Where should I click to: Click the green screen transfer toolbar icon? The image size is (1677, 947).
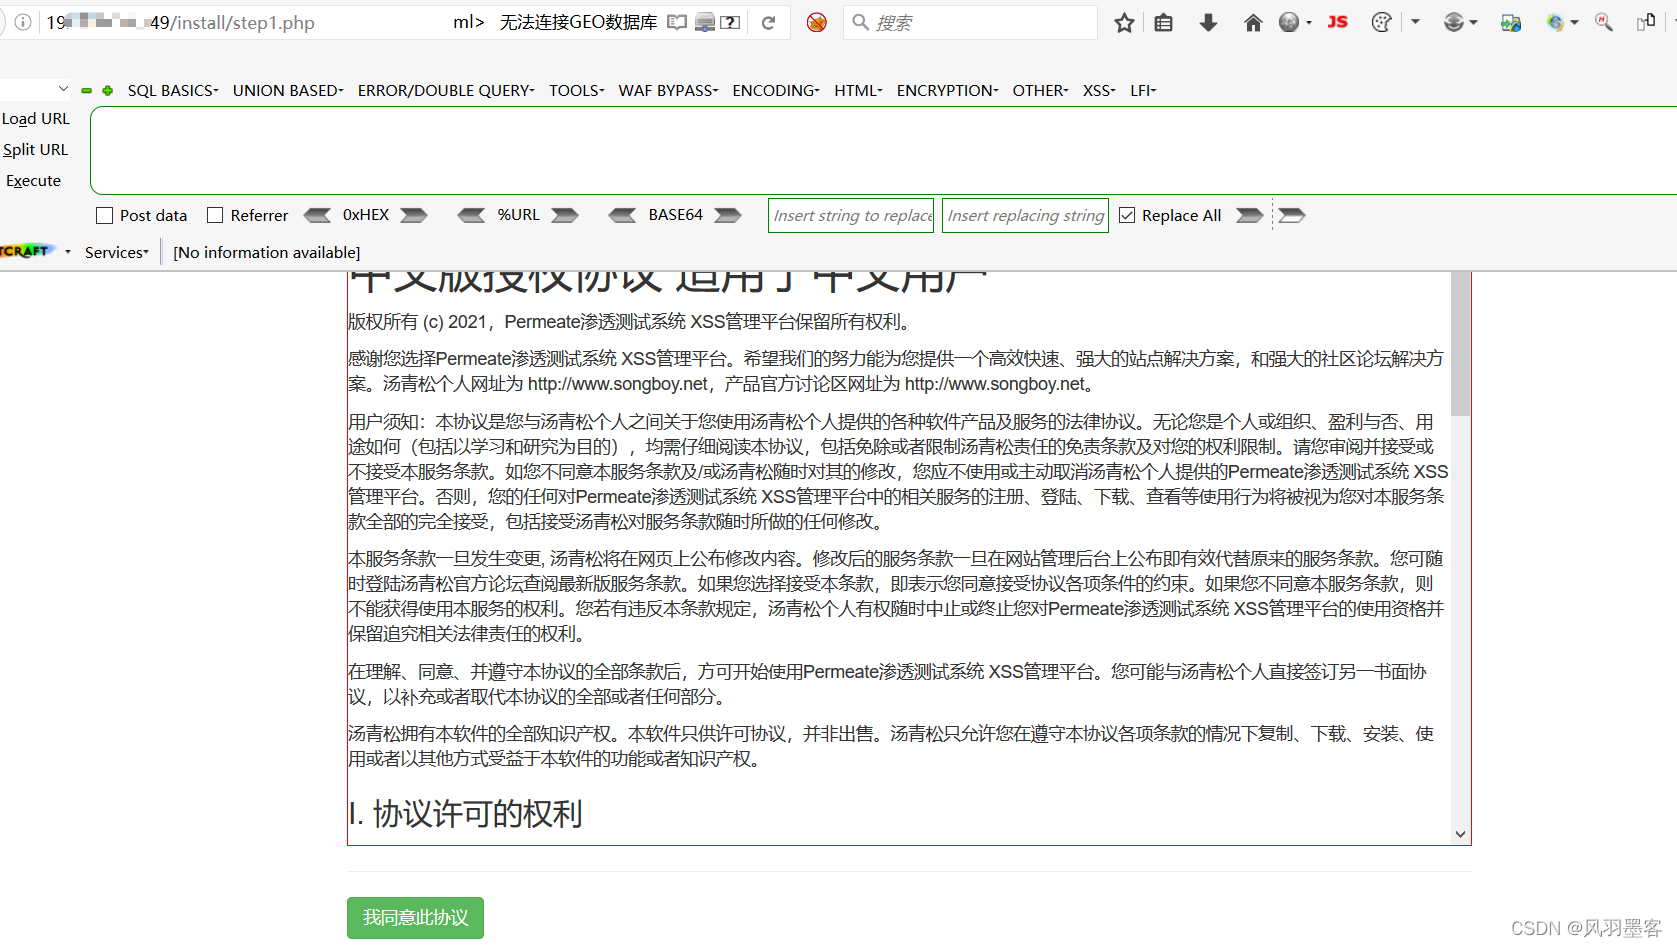(x=1511, y=22)
